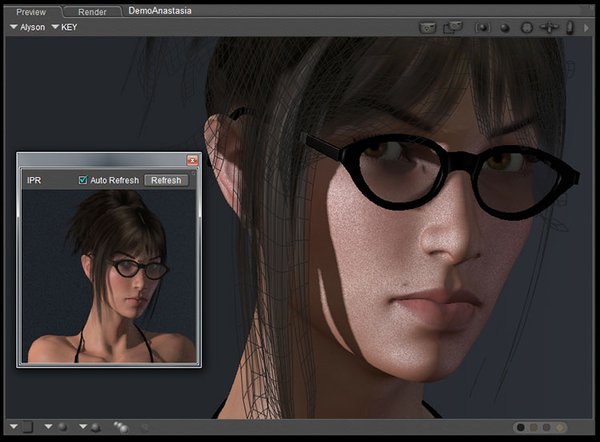Pick the tan color dot swatch
Image resolution: width=600 pixels, height=442 pixels.
pyautogui.click(x=534, y=427)
